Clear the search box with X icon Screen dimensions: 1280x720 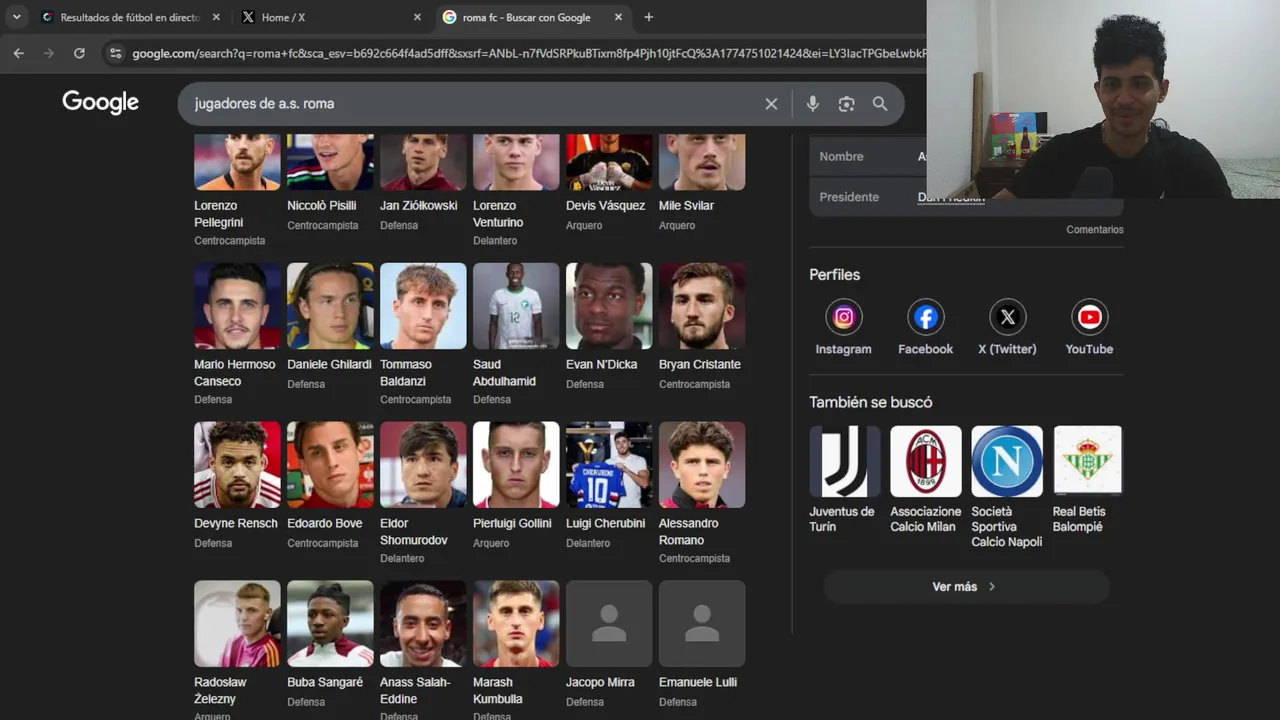click(771, 104)
